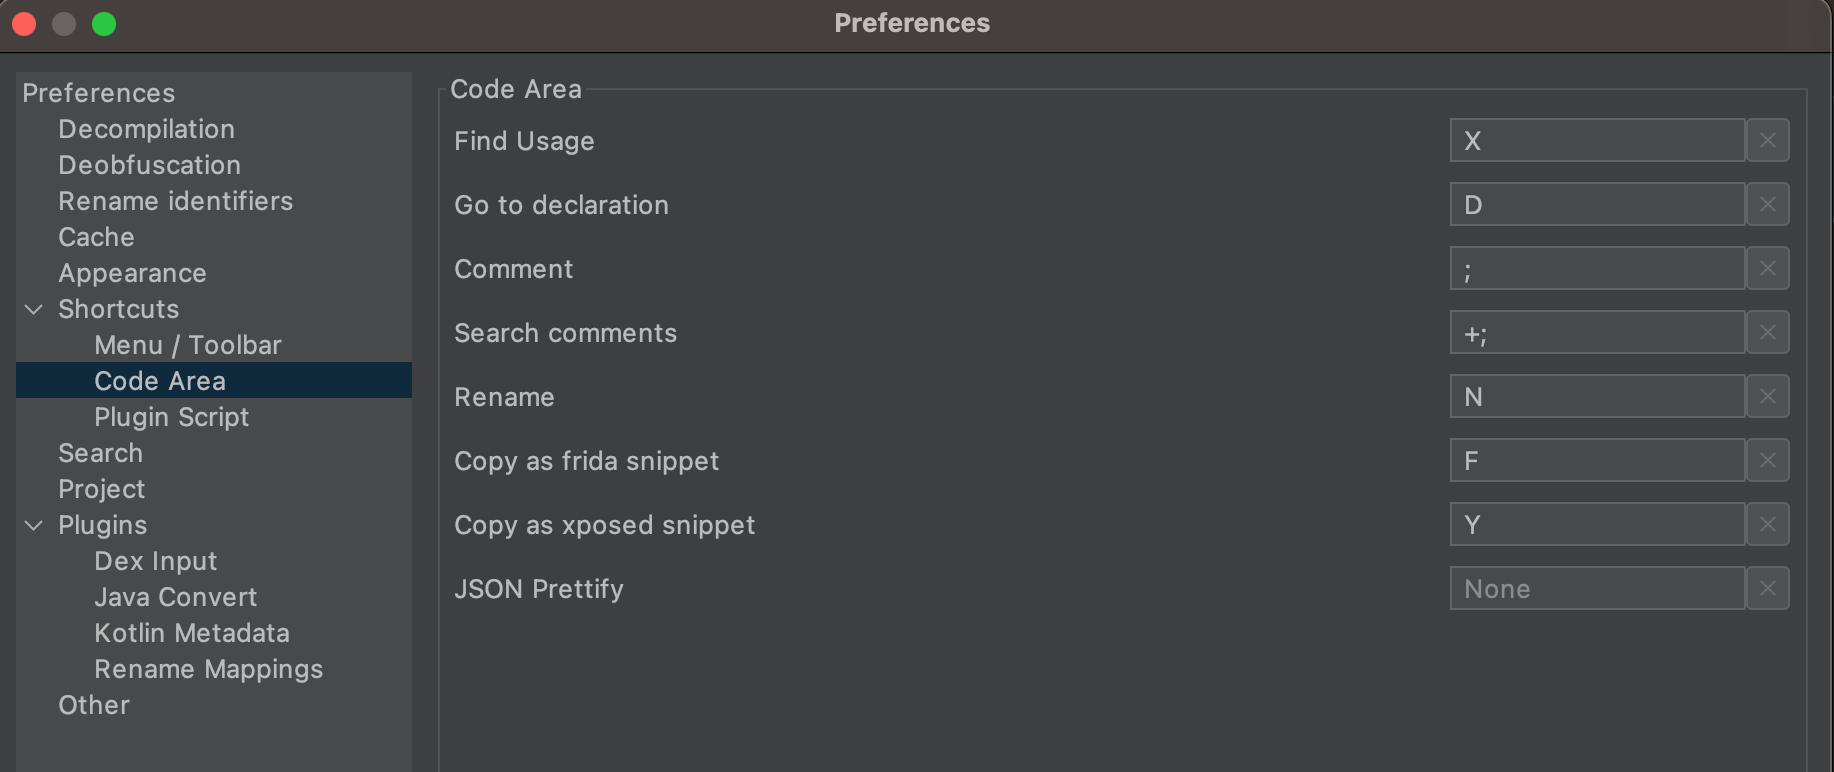
Task: Open the Other preferences page
Action: pos(93,704)
